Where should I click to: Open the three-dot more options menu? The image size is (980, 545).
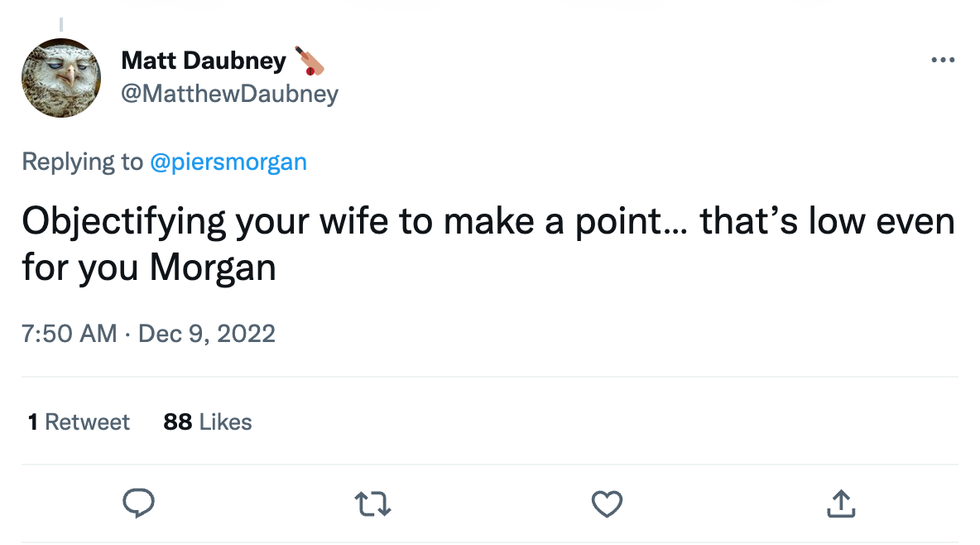pos(942,61)
